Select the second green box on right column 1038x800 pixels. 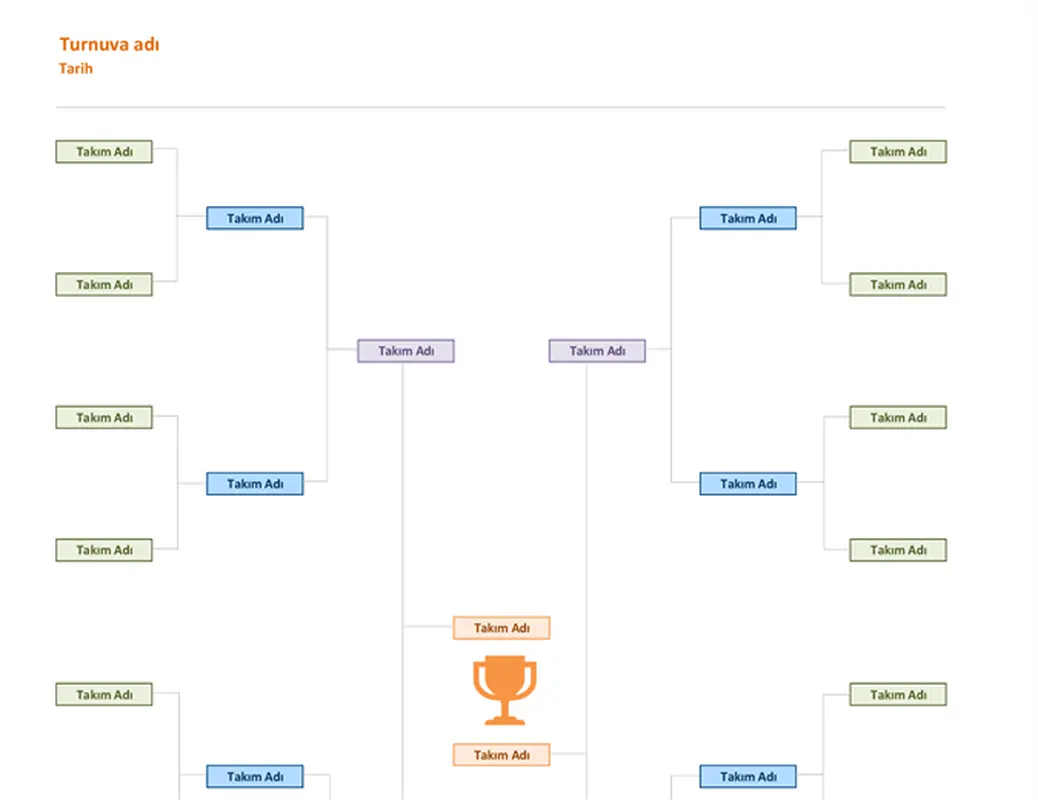pos(898,285)
